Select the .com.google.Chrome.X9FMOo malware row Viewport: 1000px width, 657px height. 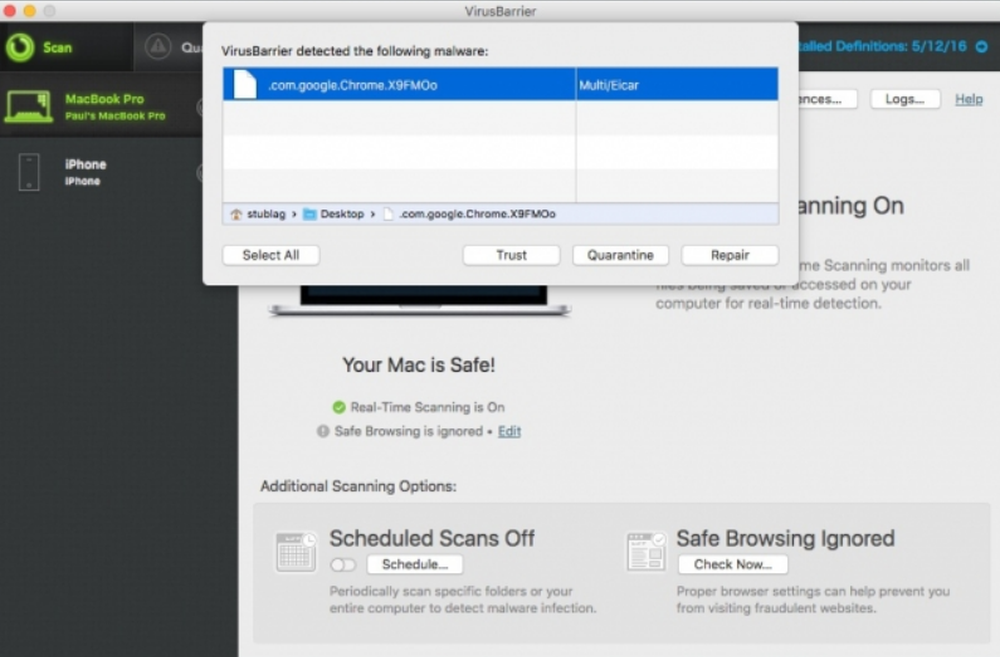tap(501, 84)
